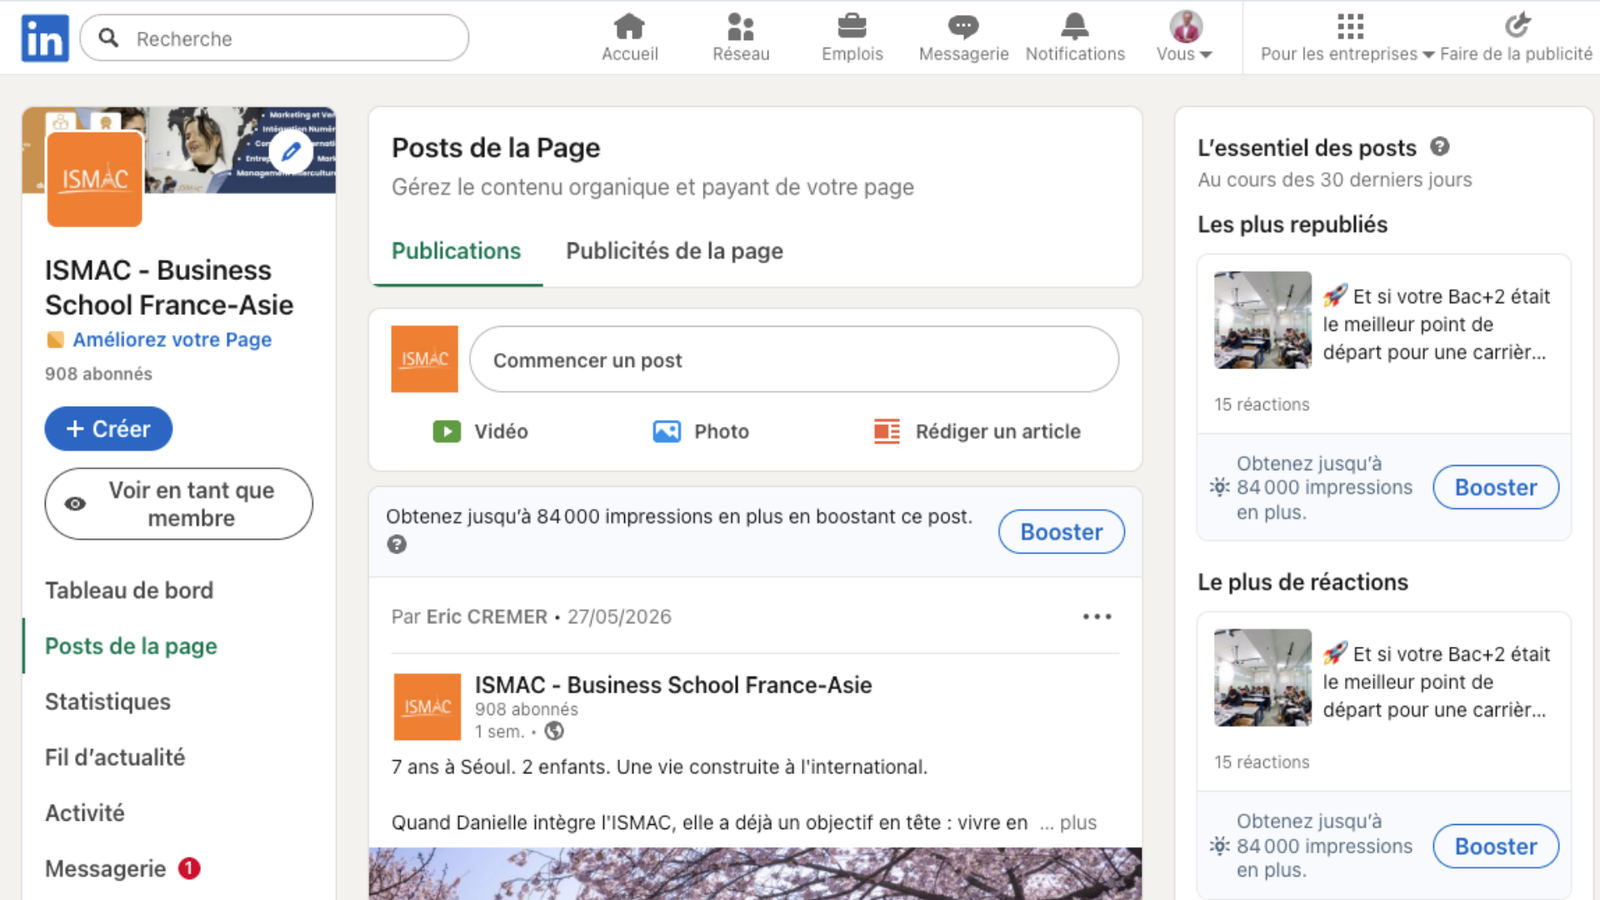
Task: Click the Pour les entreprises grid icon
Action: [1350, 26]
